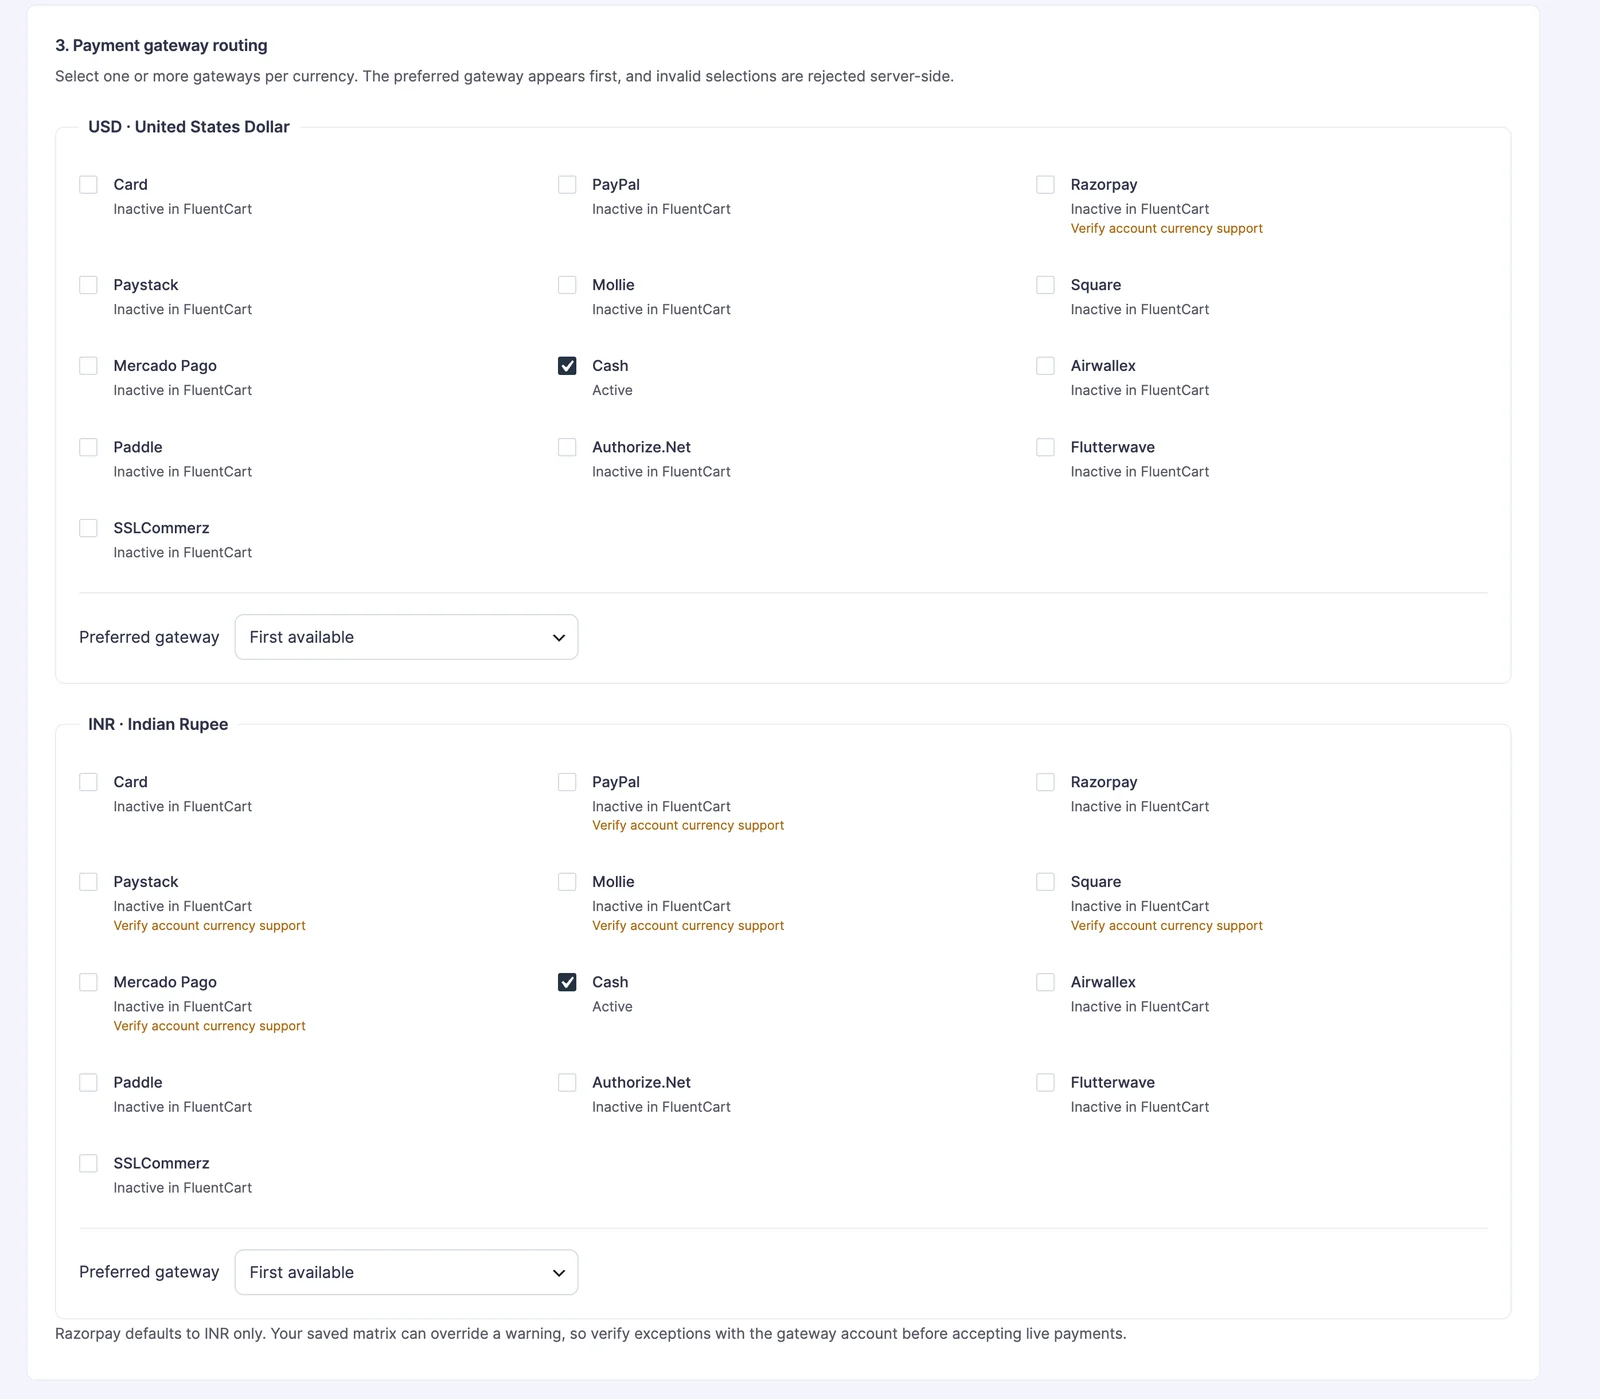
Task: Enable Paddle for INR
Action: 88,1082
